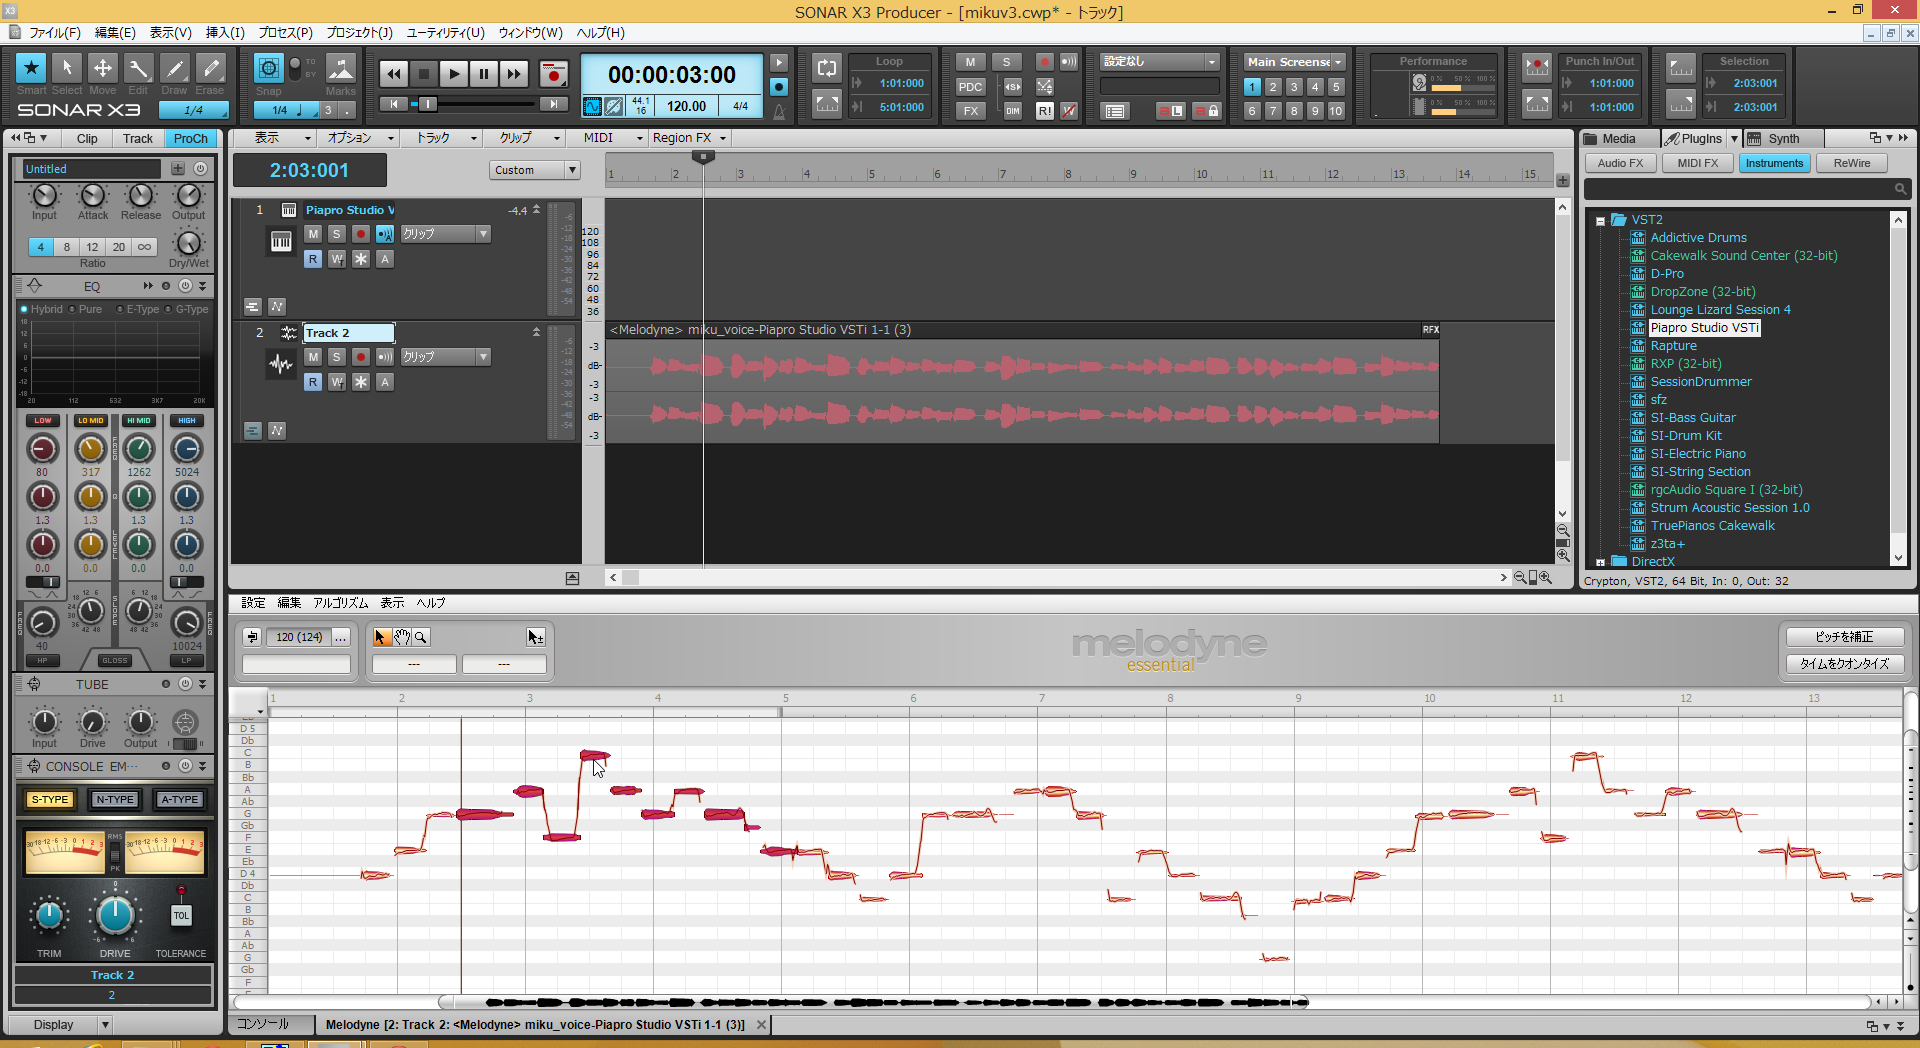Switch to the ProCh tab

click(191, 139)
